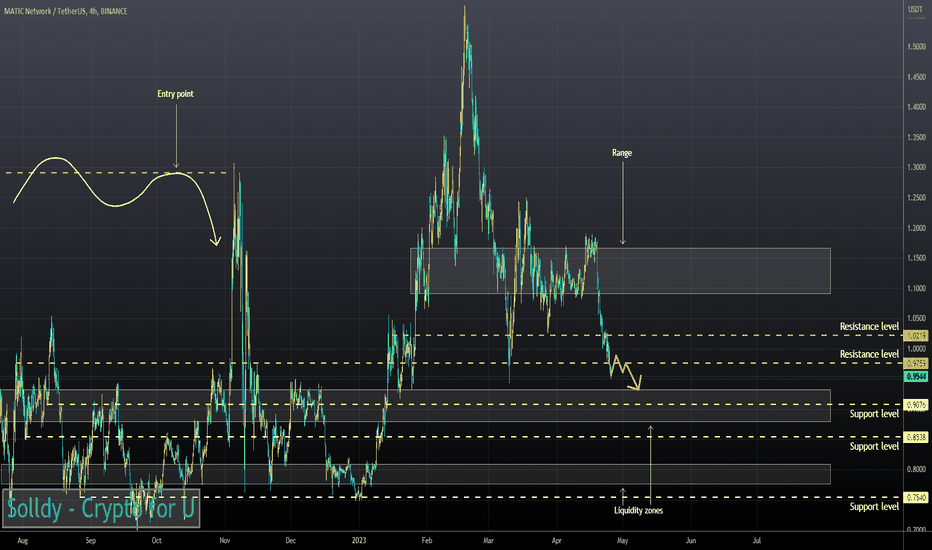Click the green current price tag 0.9544
Screen dimensions: 932x550
pos(916,376)
